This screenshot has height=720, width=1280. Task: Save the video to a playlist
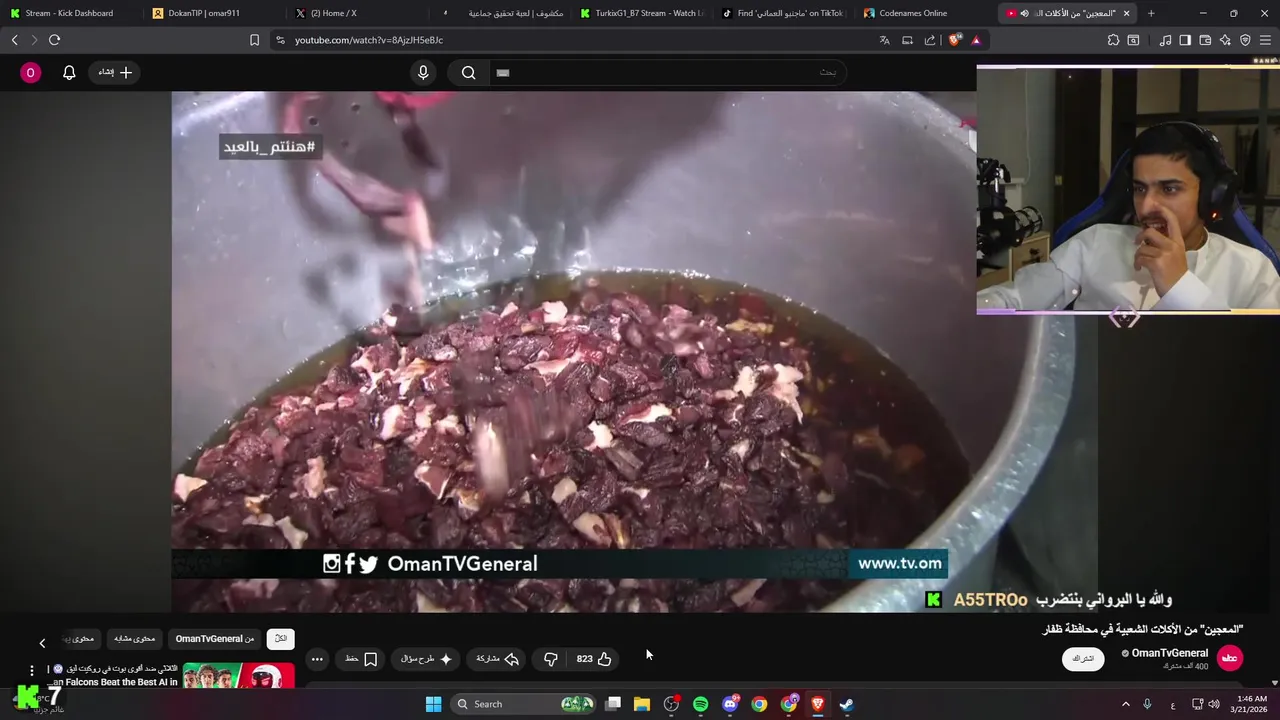pyautogui.click(x=361, y=659)
